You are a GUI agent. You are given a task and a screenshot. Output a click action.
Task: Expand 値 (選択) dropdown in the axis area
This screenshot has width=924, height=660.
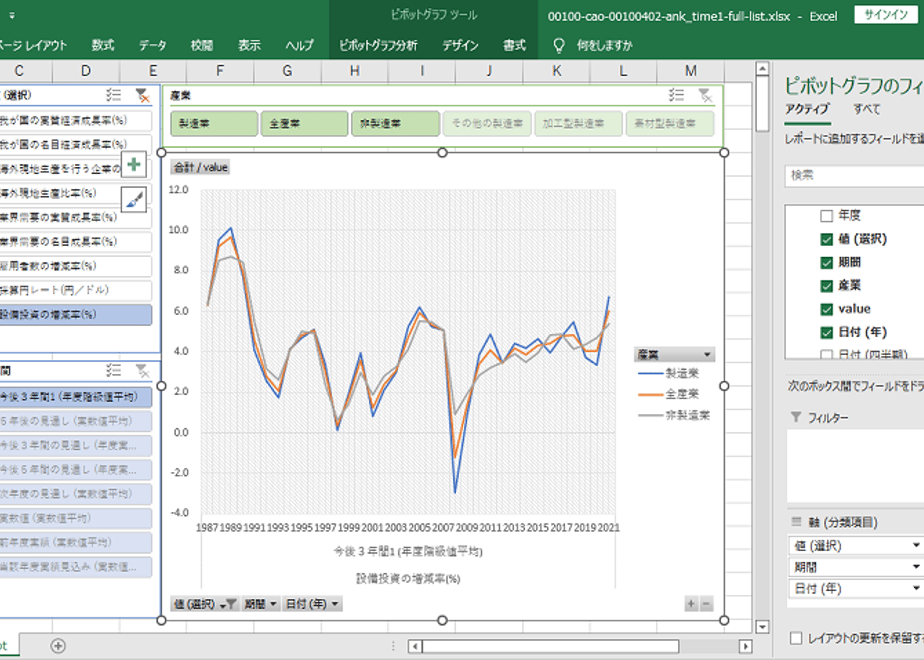point(916,546)
